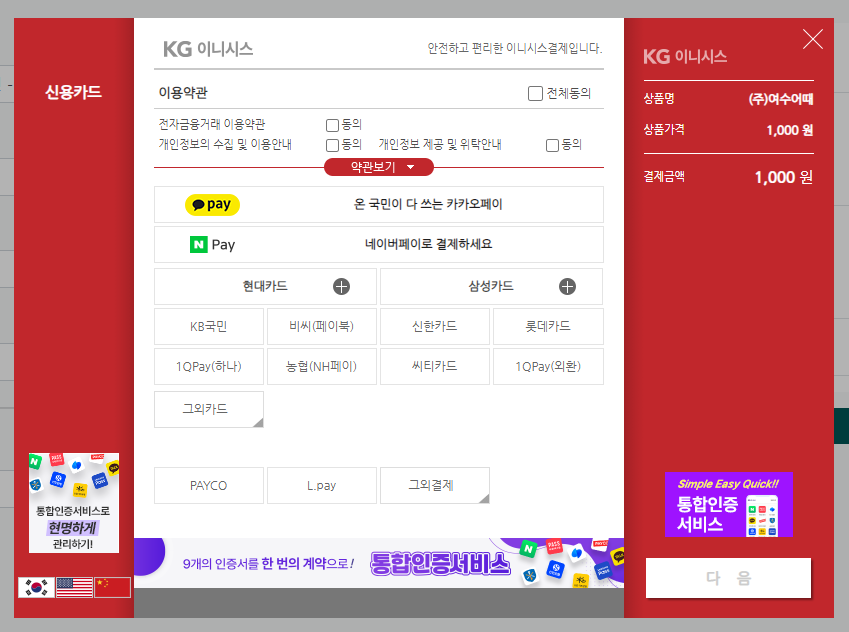The image size is (849, 632).
Task: Click the plus icon next to 현대카드
Action: (341, 286)
